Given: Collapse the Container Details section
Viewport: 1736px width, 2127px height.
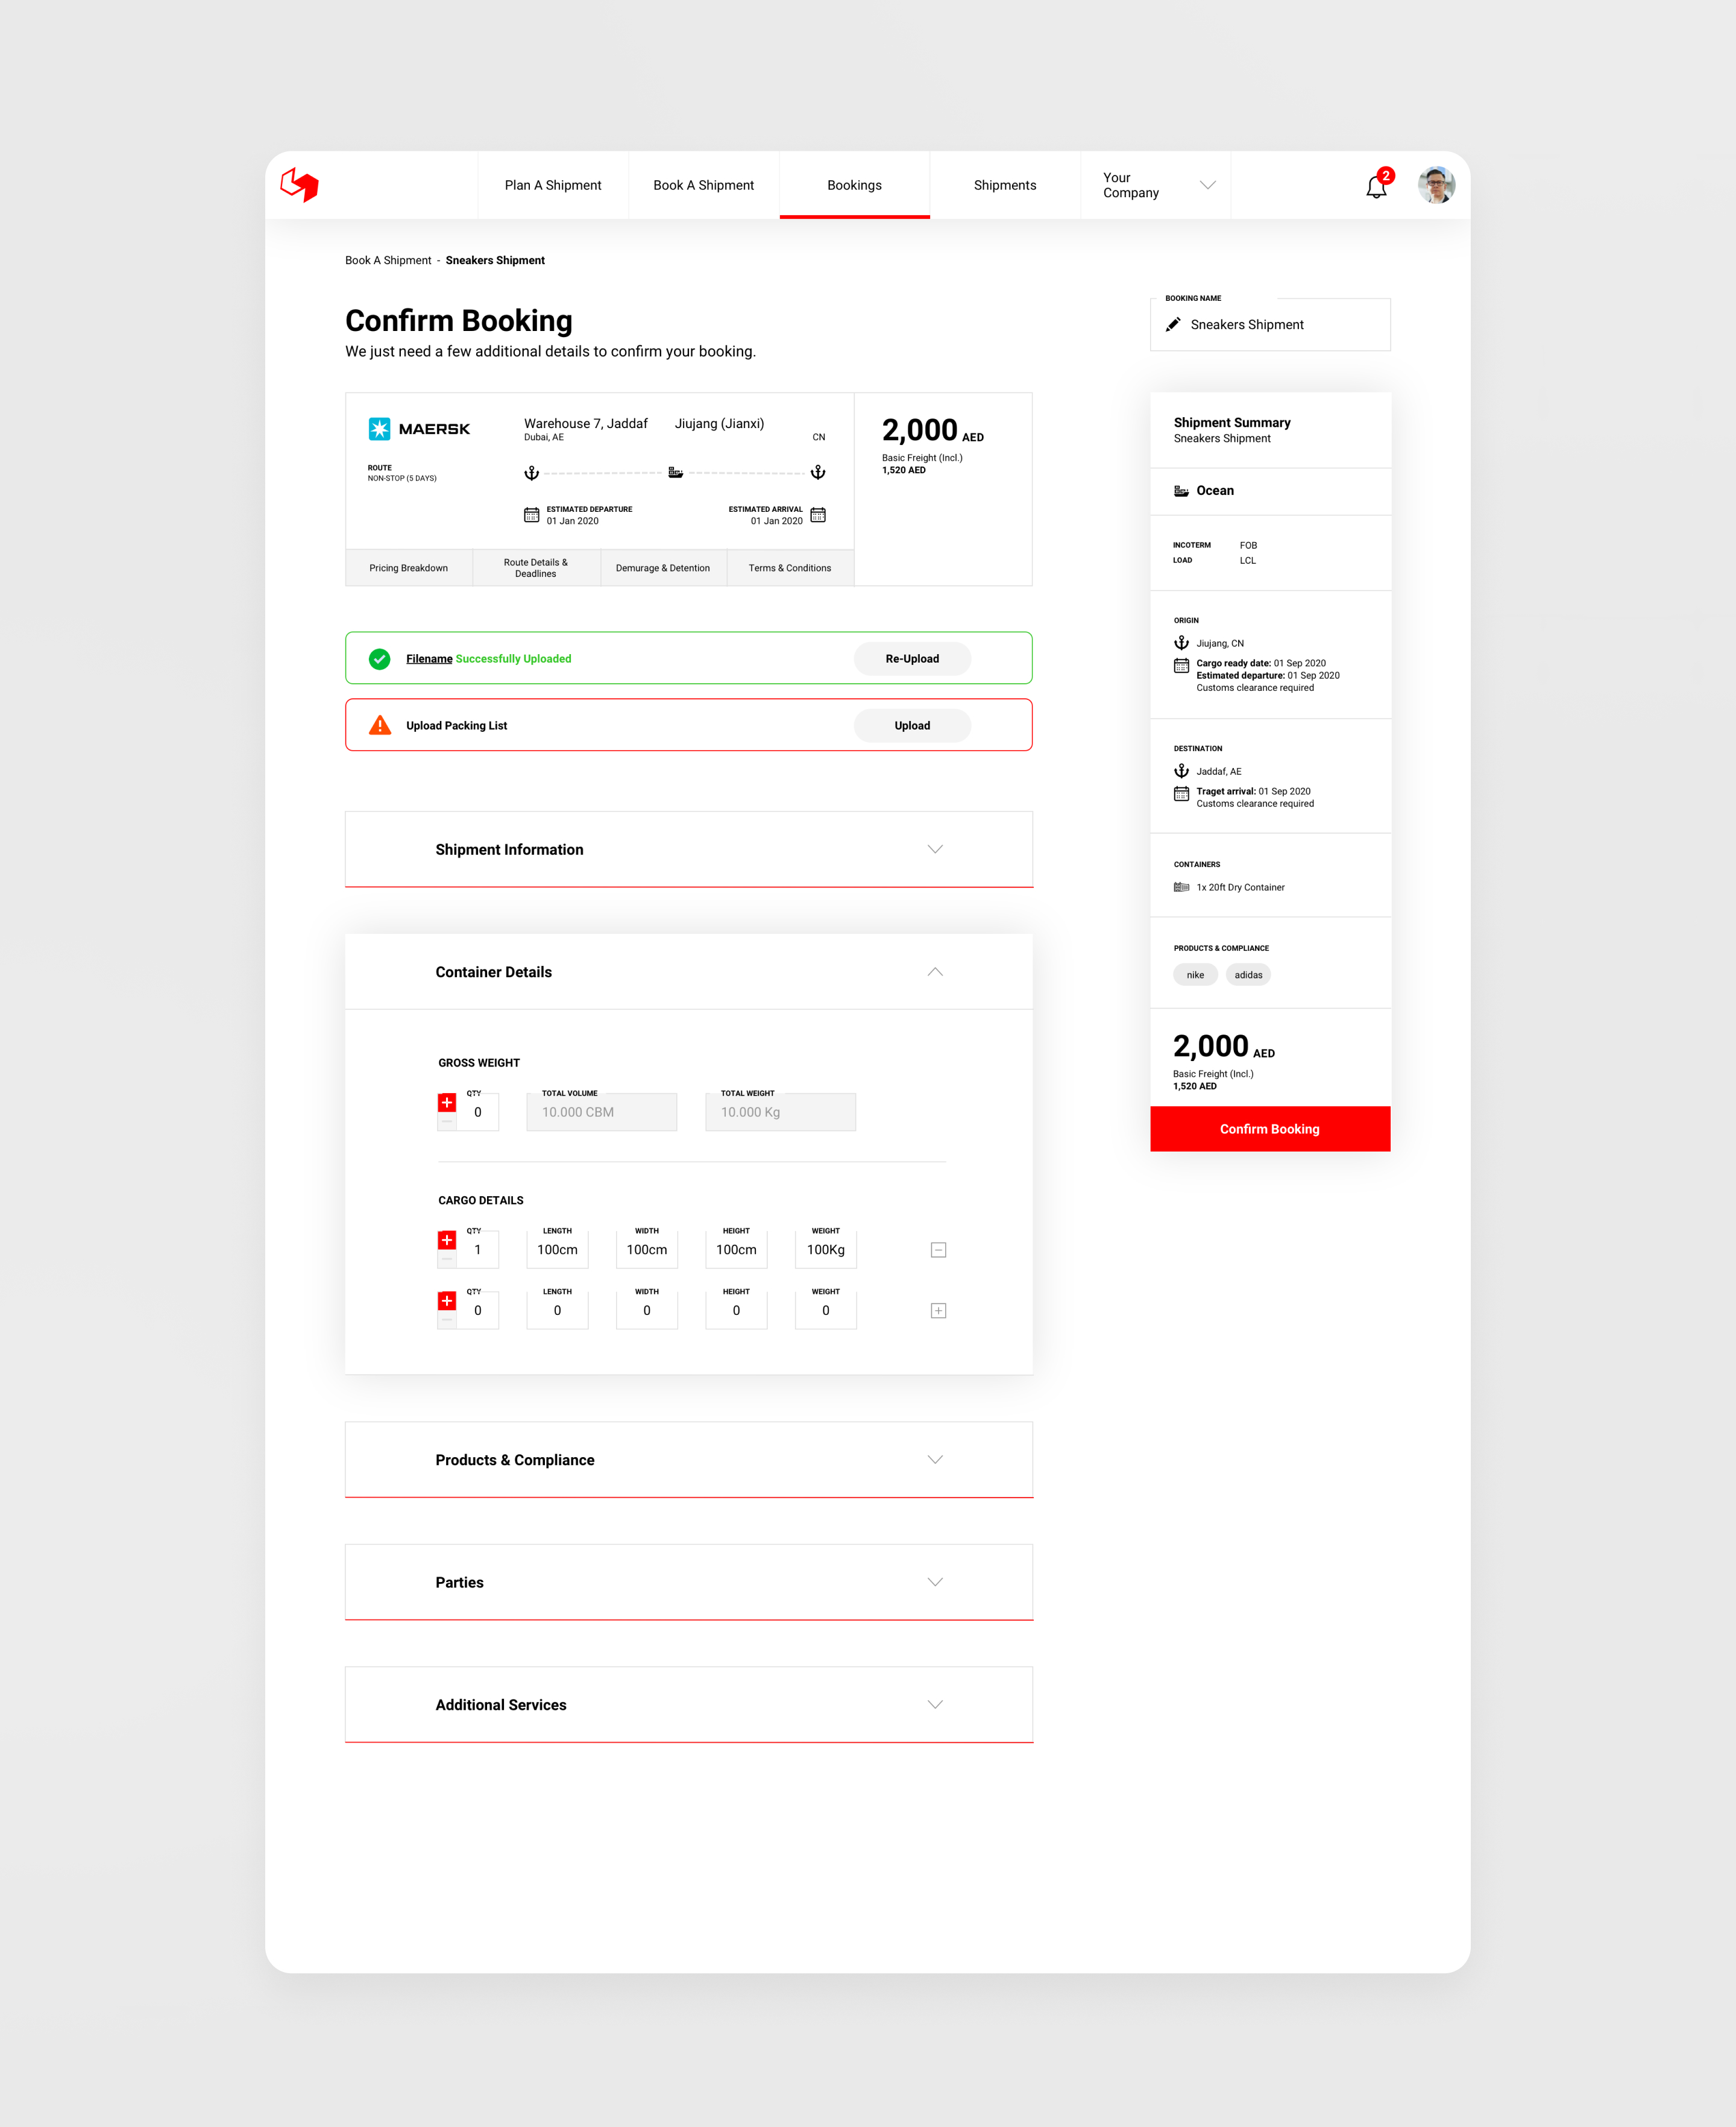Looking at the screenshot, I should 935,972.
